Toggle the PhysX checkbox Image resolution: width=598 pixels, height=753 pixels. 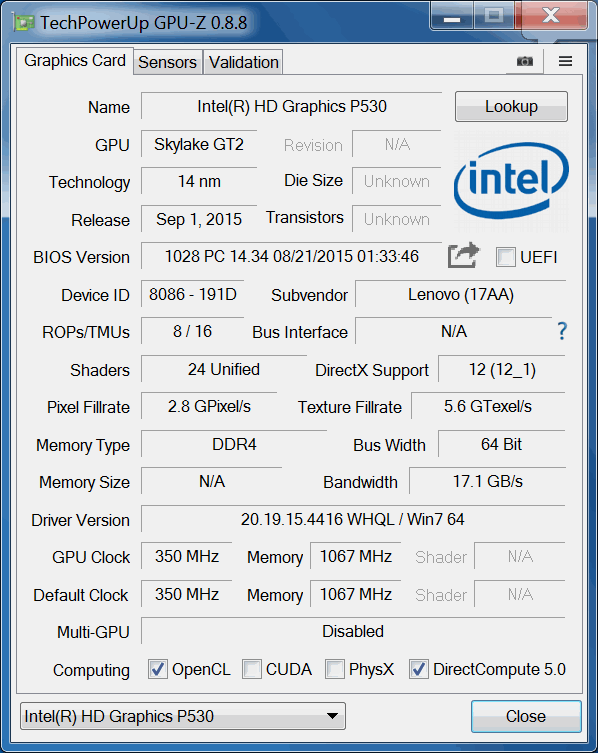[334, 669]
